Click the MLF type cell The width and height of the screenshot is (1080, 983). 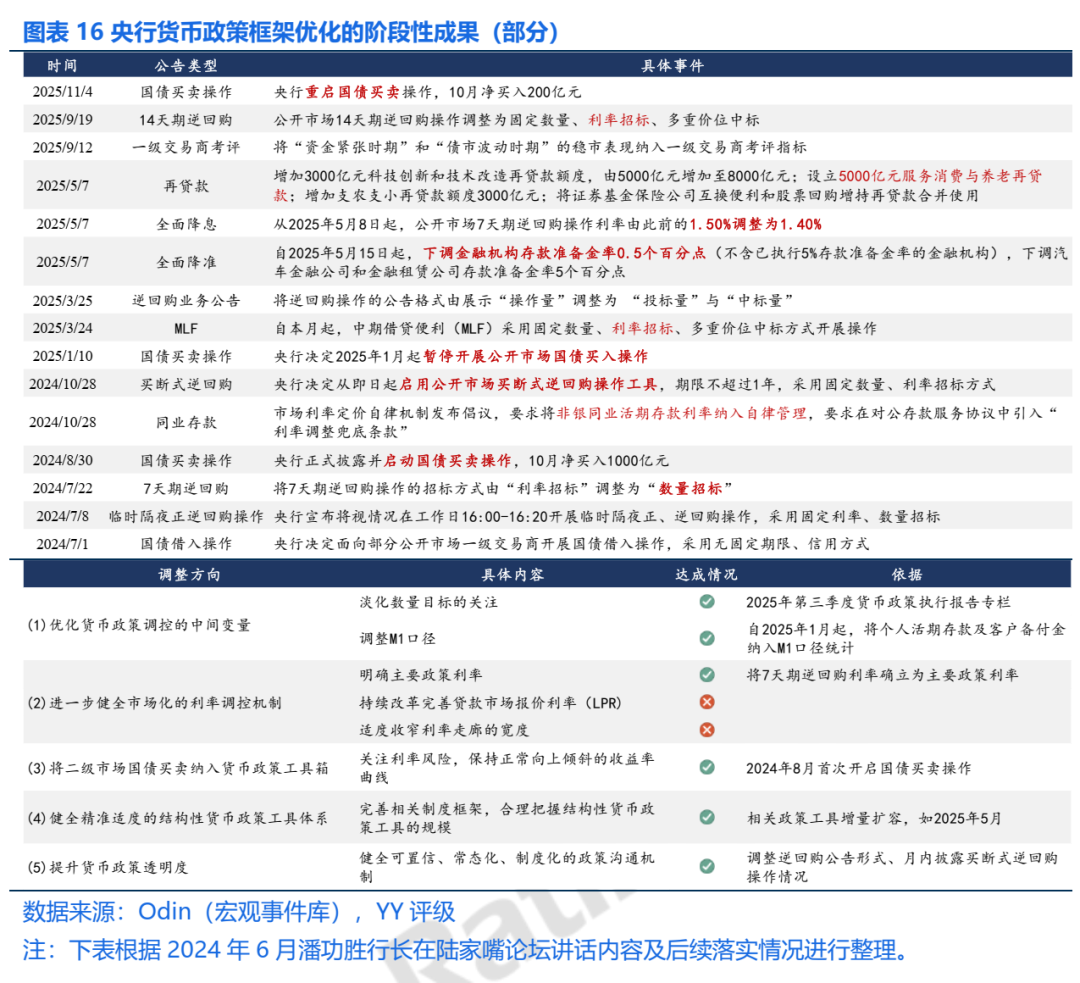coord(186,329)
